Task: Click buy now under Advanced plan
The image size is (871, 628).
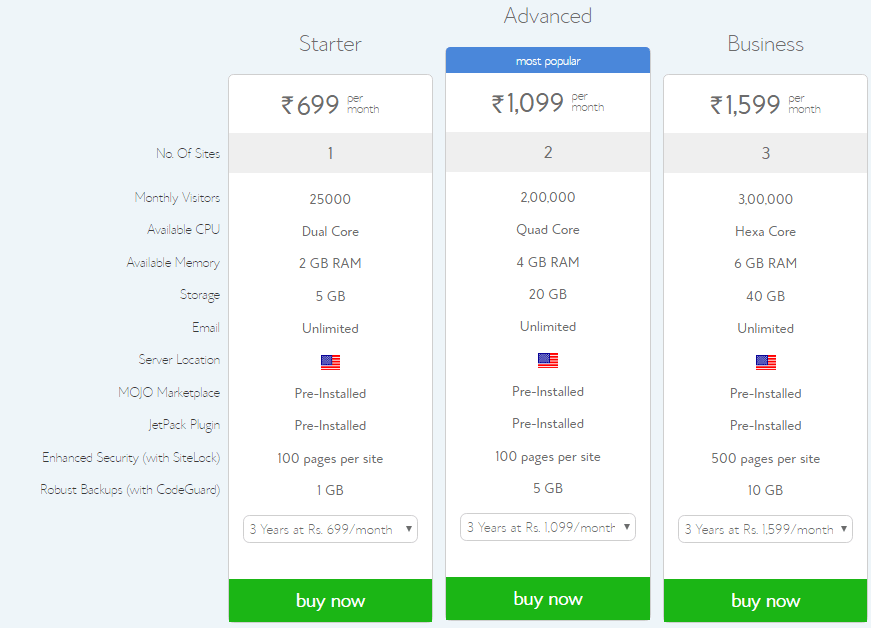Action: tap(548, 599)
